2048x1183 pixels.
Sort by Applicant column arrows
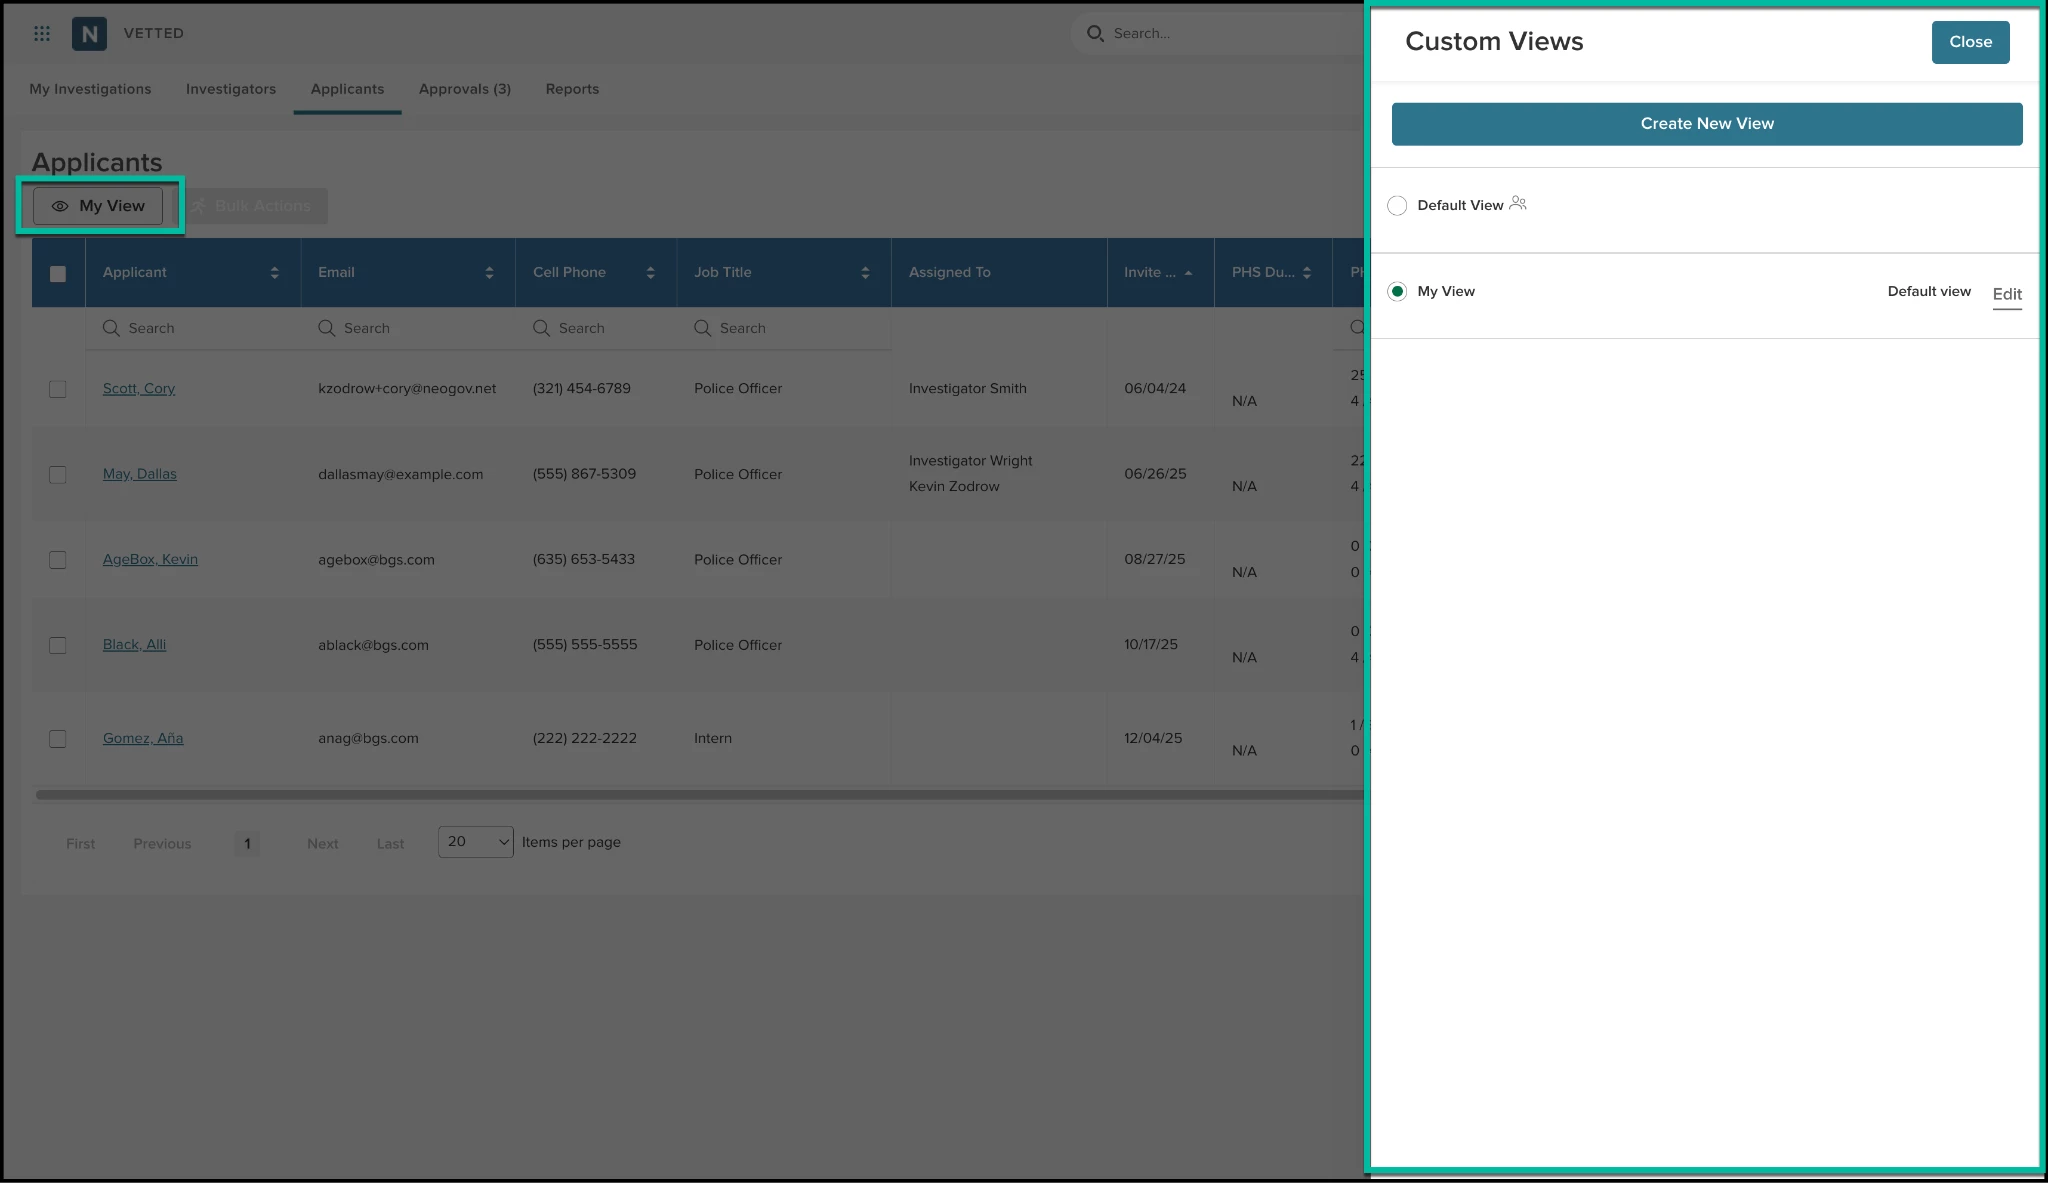point(274,272)
